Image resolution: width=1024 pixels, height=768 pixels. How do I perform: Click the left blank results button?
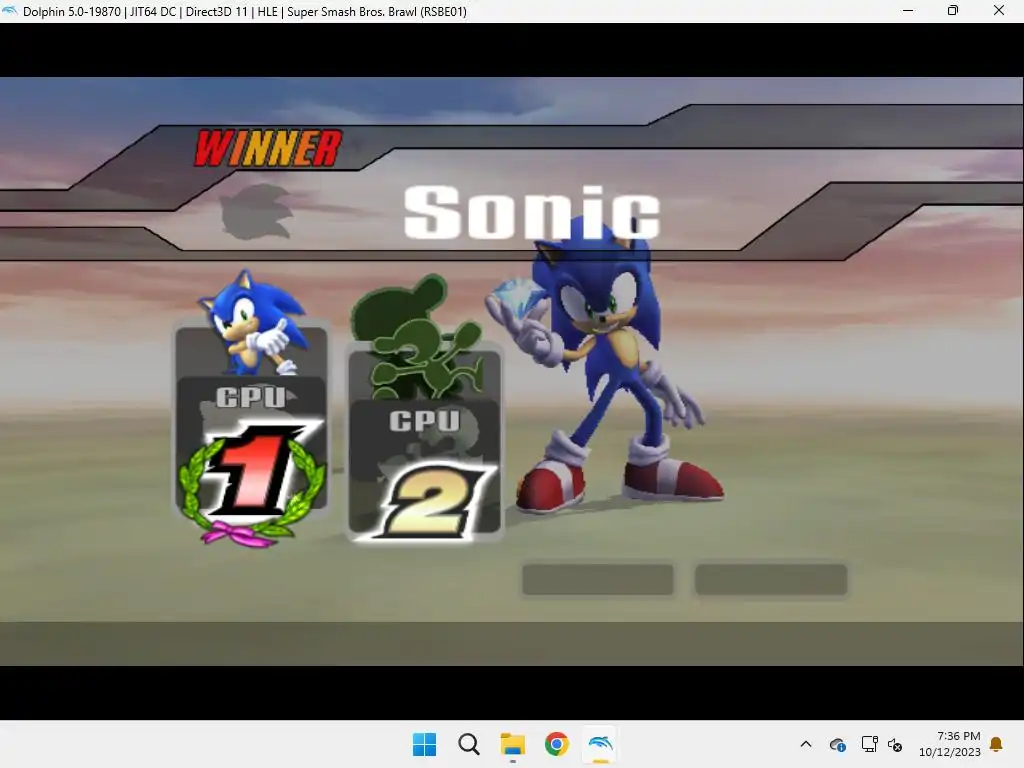tap(598, 580)
